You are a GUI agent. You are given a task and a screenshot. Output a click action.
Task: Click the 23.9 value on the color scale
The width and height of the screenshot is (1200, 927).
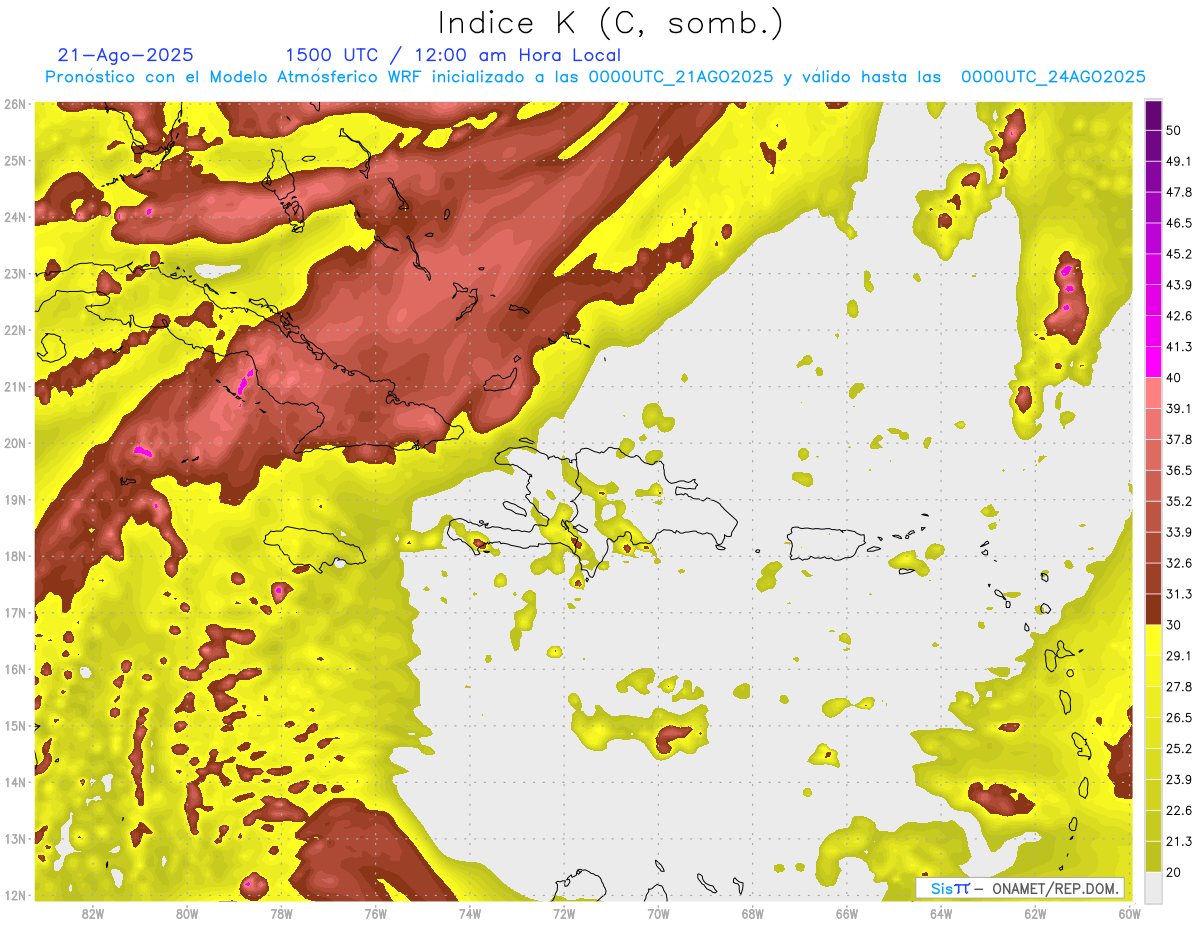tap(1178, 779)
